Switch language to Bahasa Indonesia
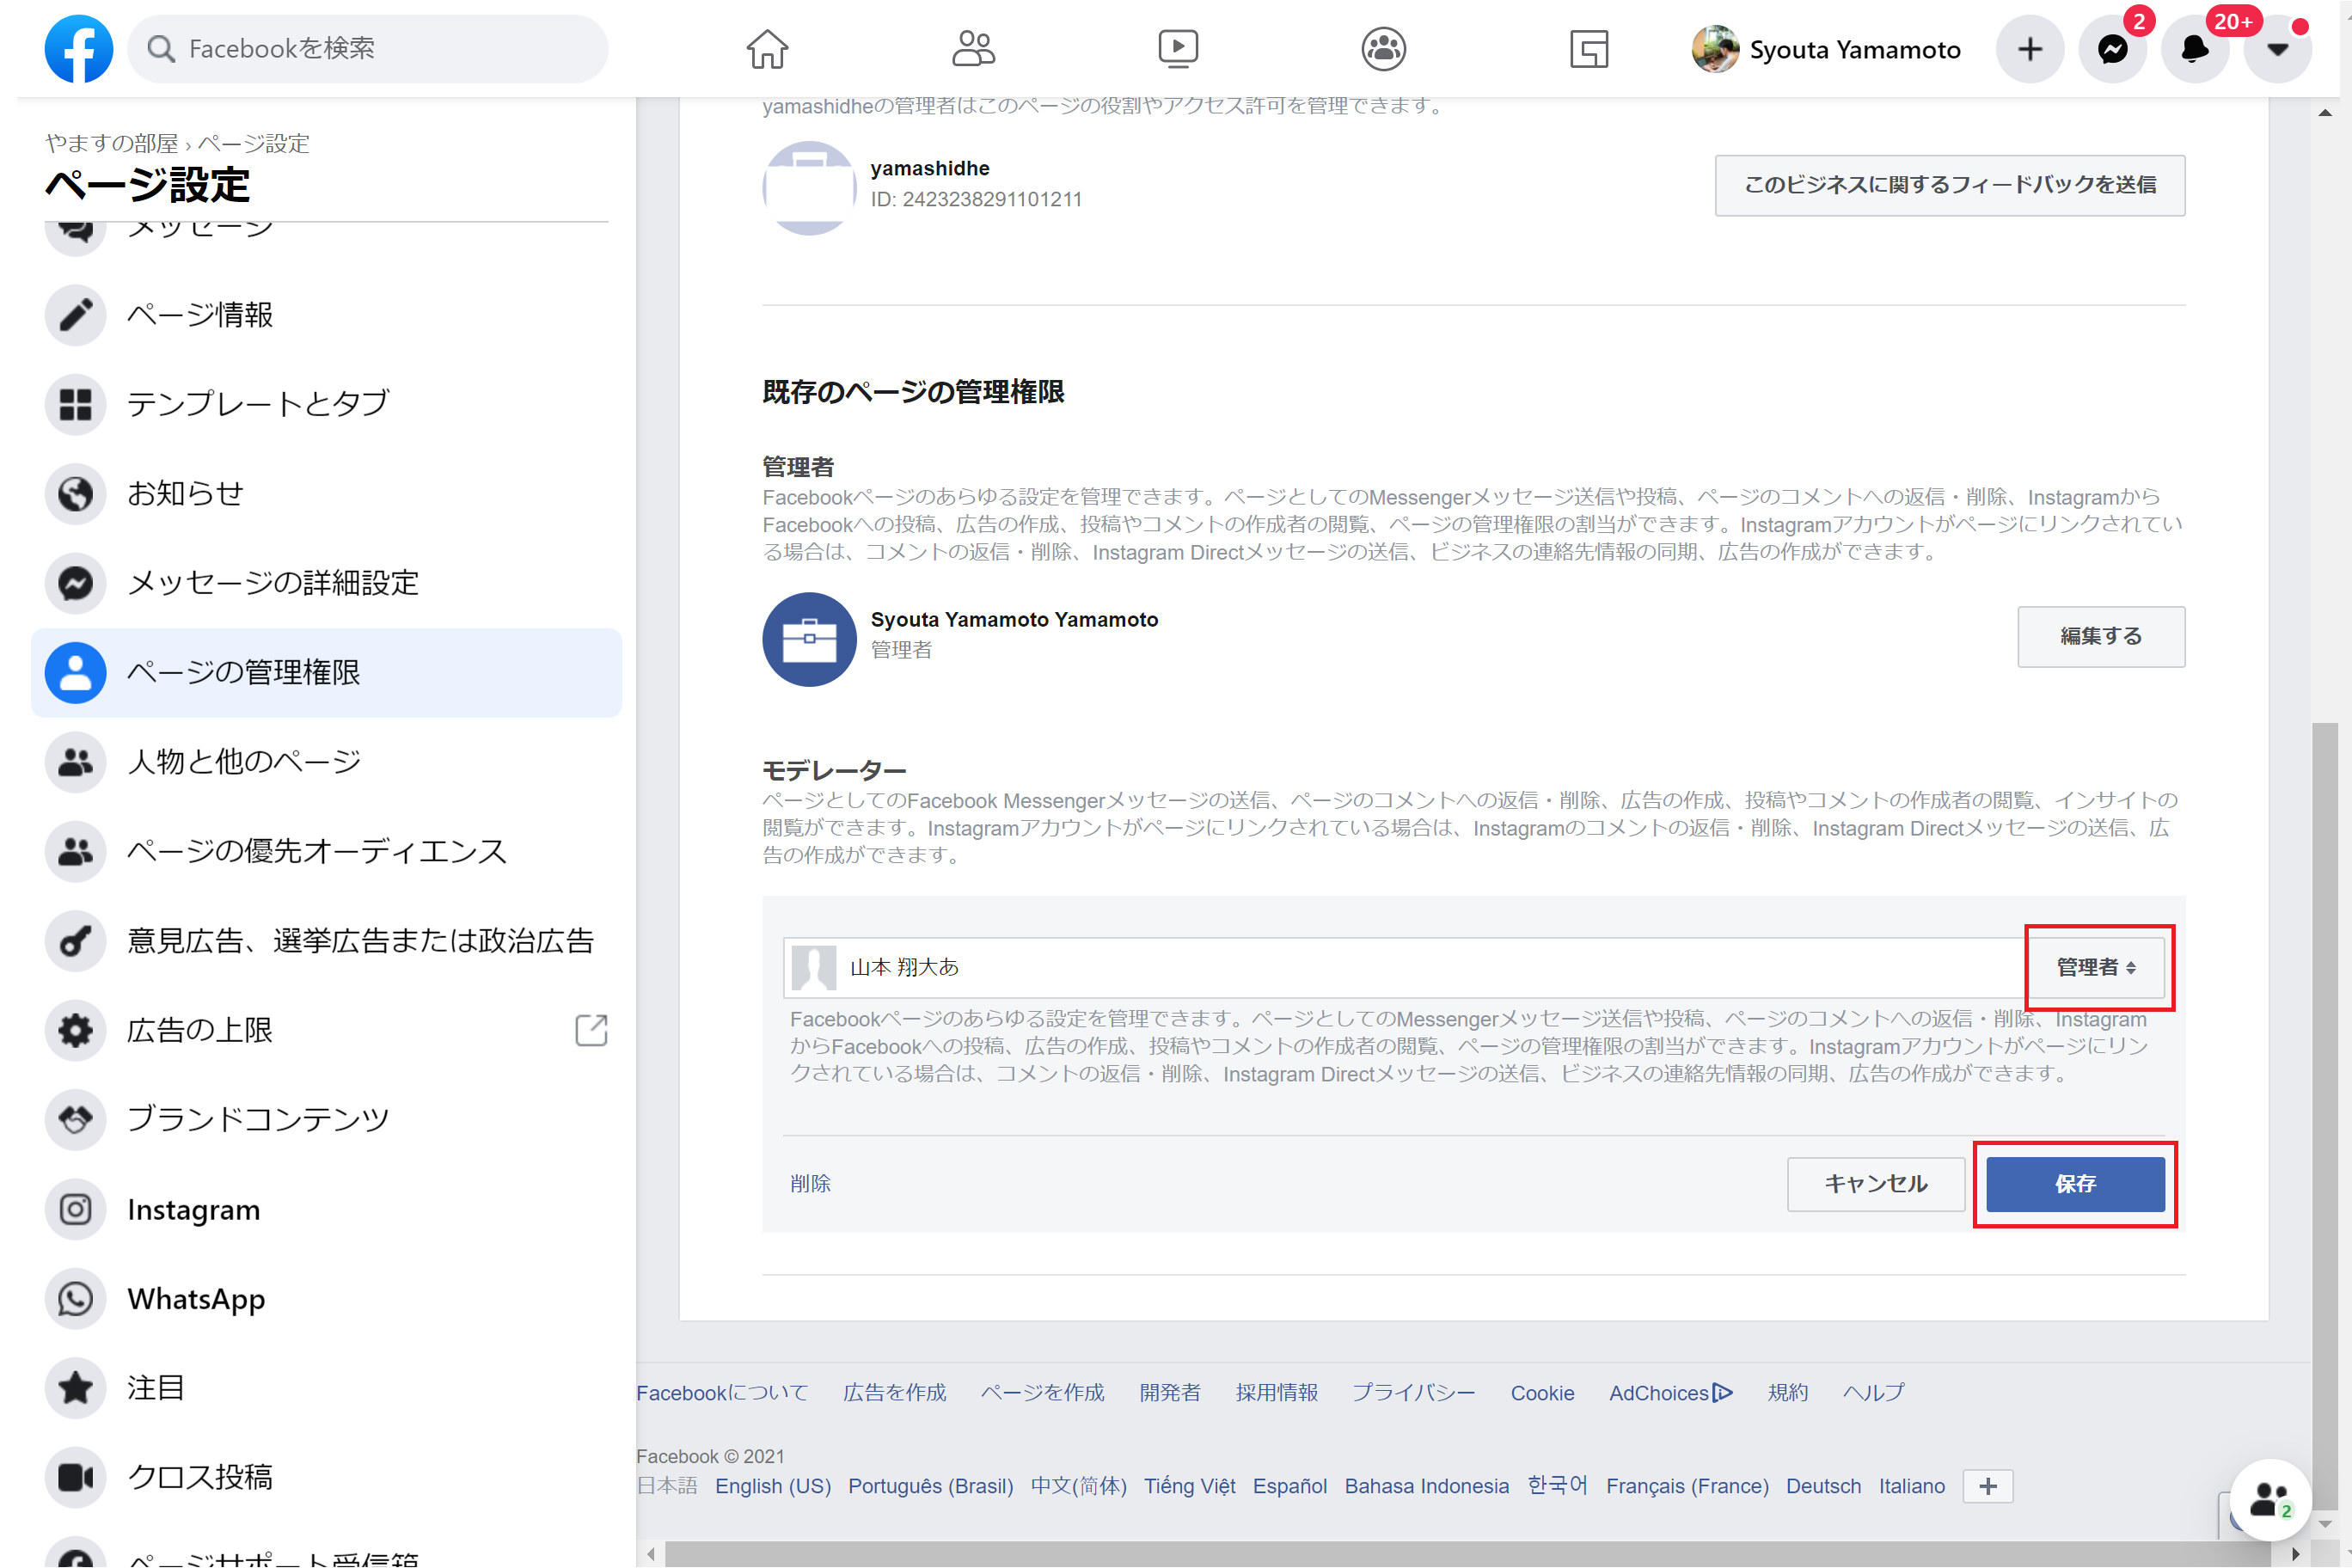Screen dimensions: 2352x1568 tap(1427, 1487)
